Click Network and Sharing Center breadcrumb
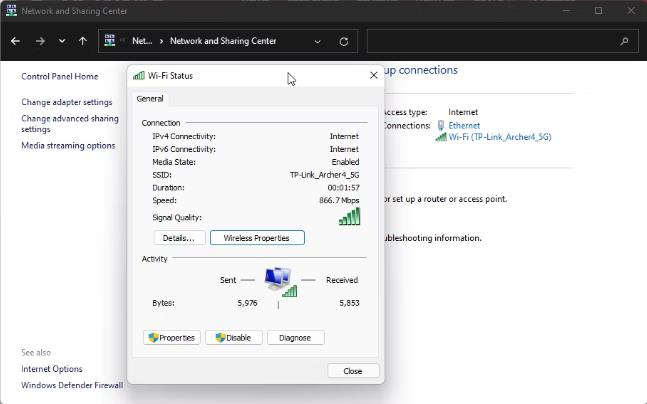 [x=223, y=41]
